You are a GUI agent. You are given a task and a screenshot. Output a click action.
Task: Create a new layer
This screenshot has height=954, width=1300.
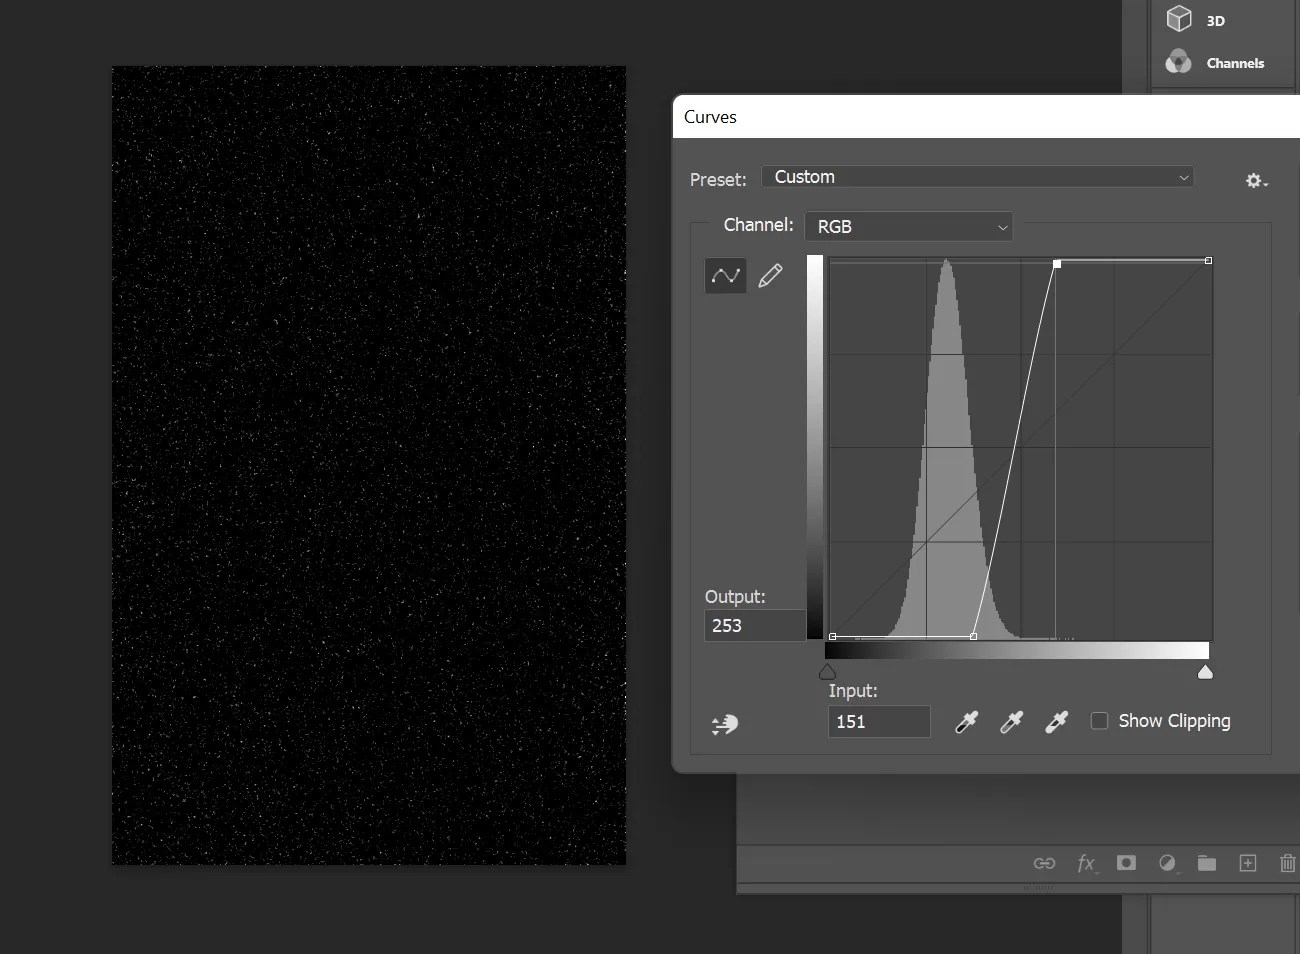coord(1248,863)
